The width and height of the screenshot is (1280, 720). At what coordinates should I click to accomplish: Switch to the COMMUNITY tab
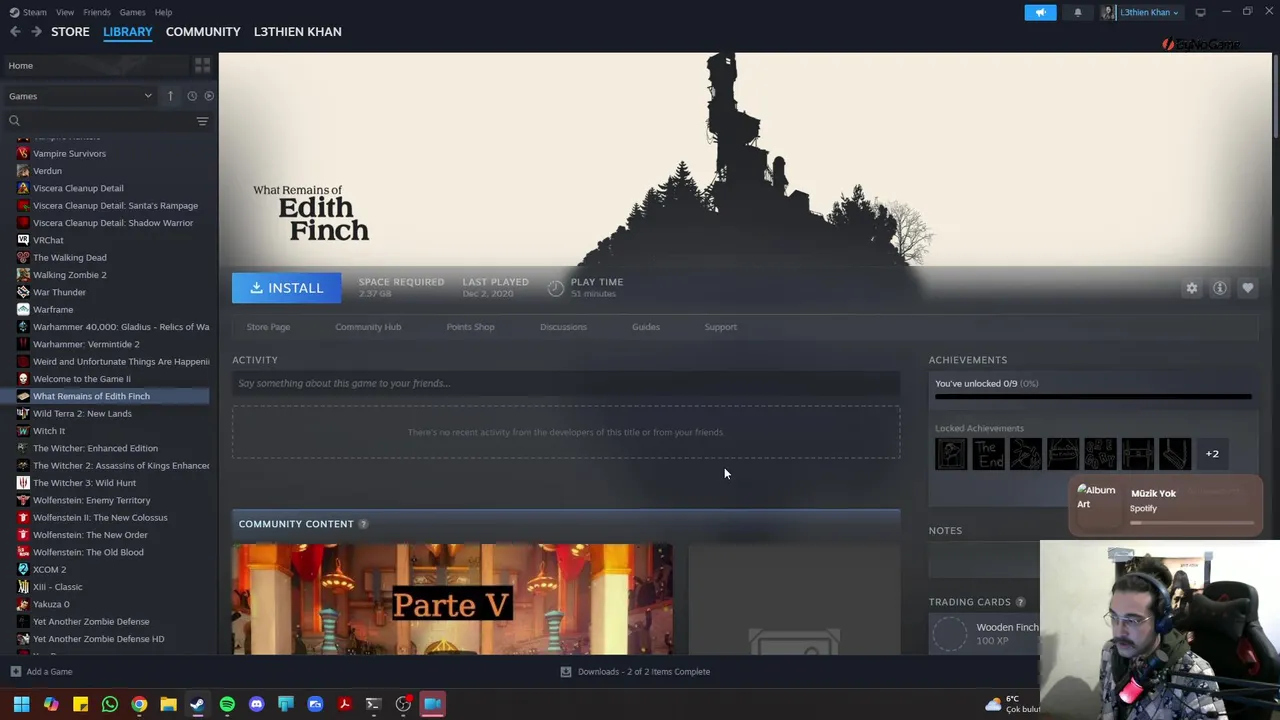click(x=203, y=32)
